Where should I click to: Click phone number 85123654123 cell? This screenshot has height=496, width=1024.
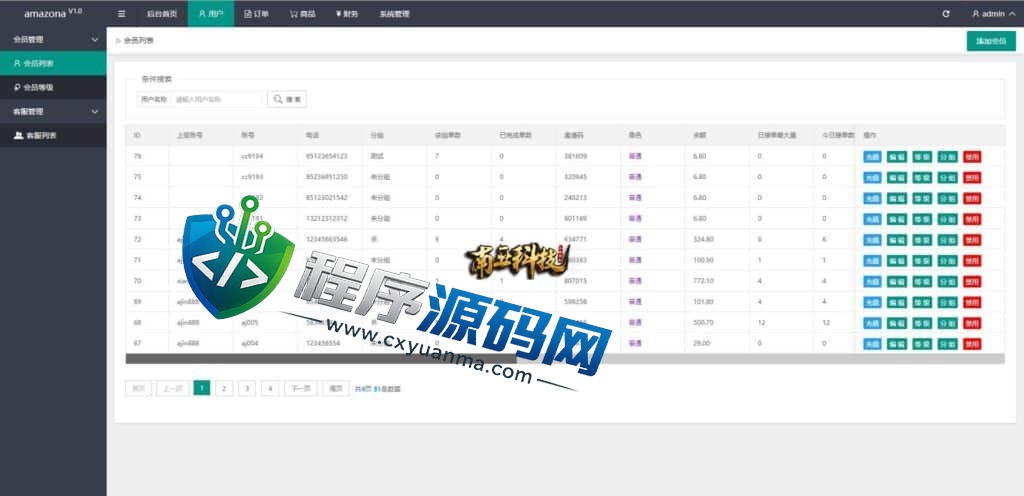[x=326, y=157]
